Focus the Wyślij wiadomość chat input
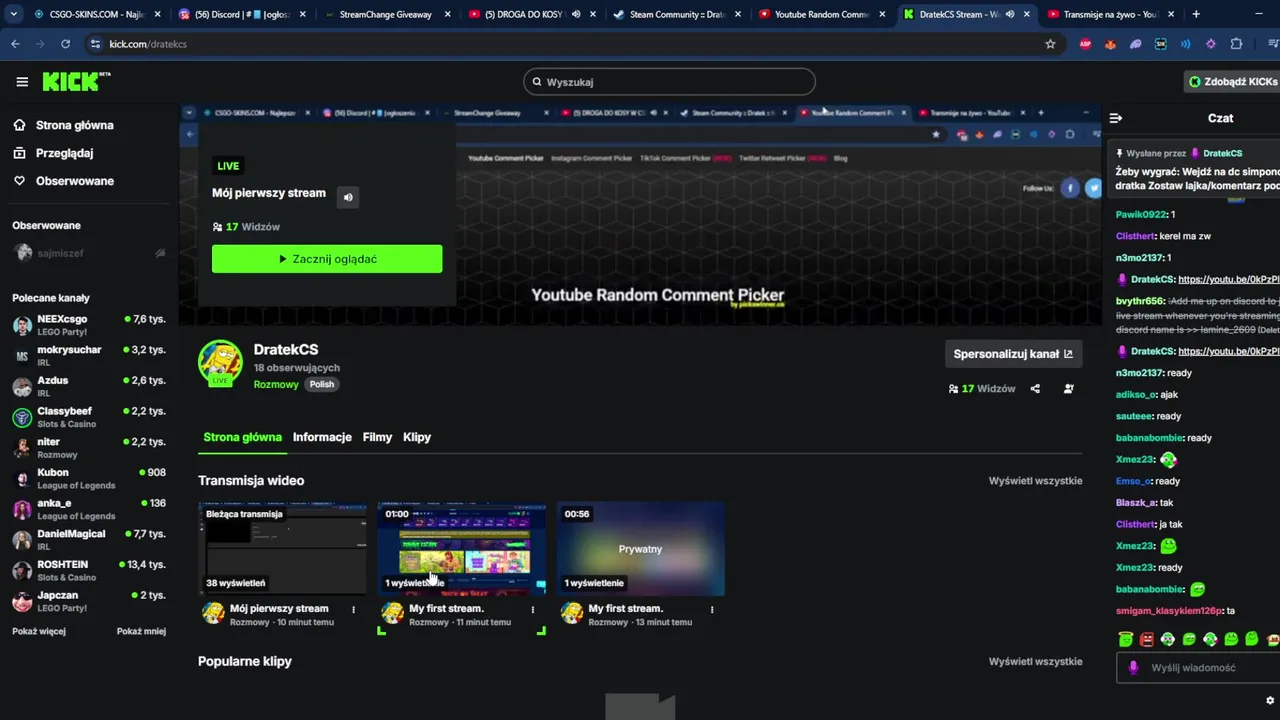Image resolution: width=1280 pixels, height=720 pixels. [1200, 668]
